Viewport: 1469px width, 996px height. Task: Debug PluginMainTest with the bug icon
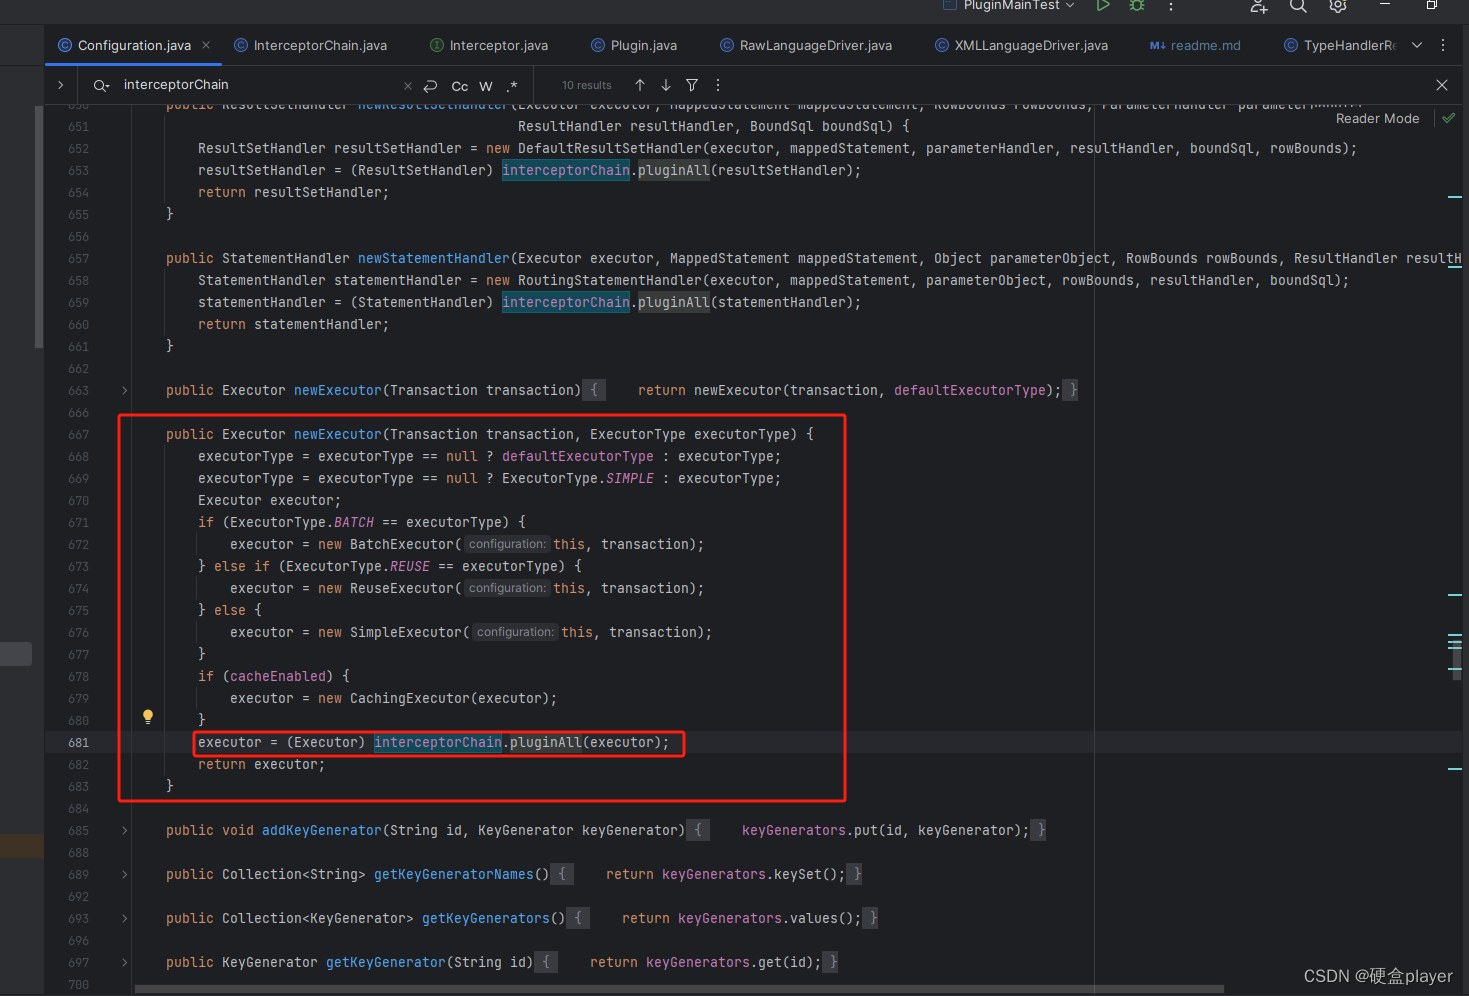click(x=1137, y=5)
